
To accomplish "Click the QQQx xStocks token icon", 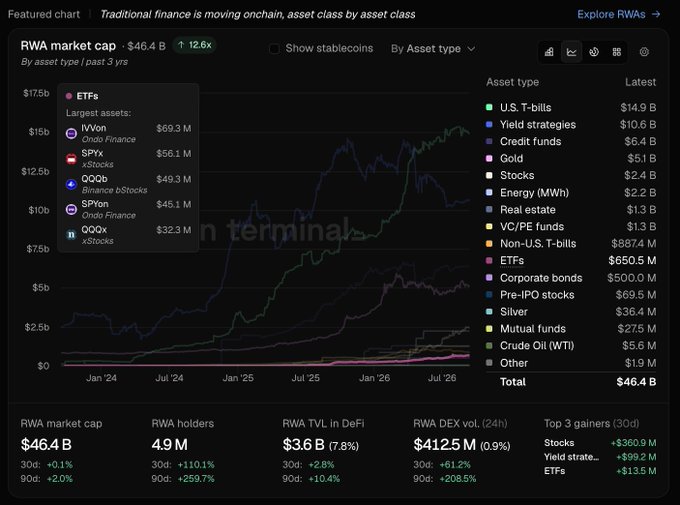I will coord(71,235).
